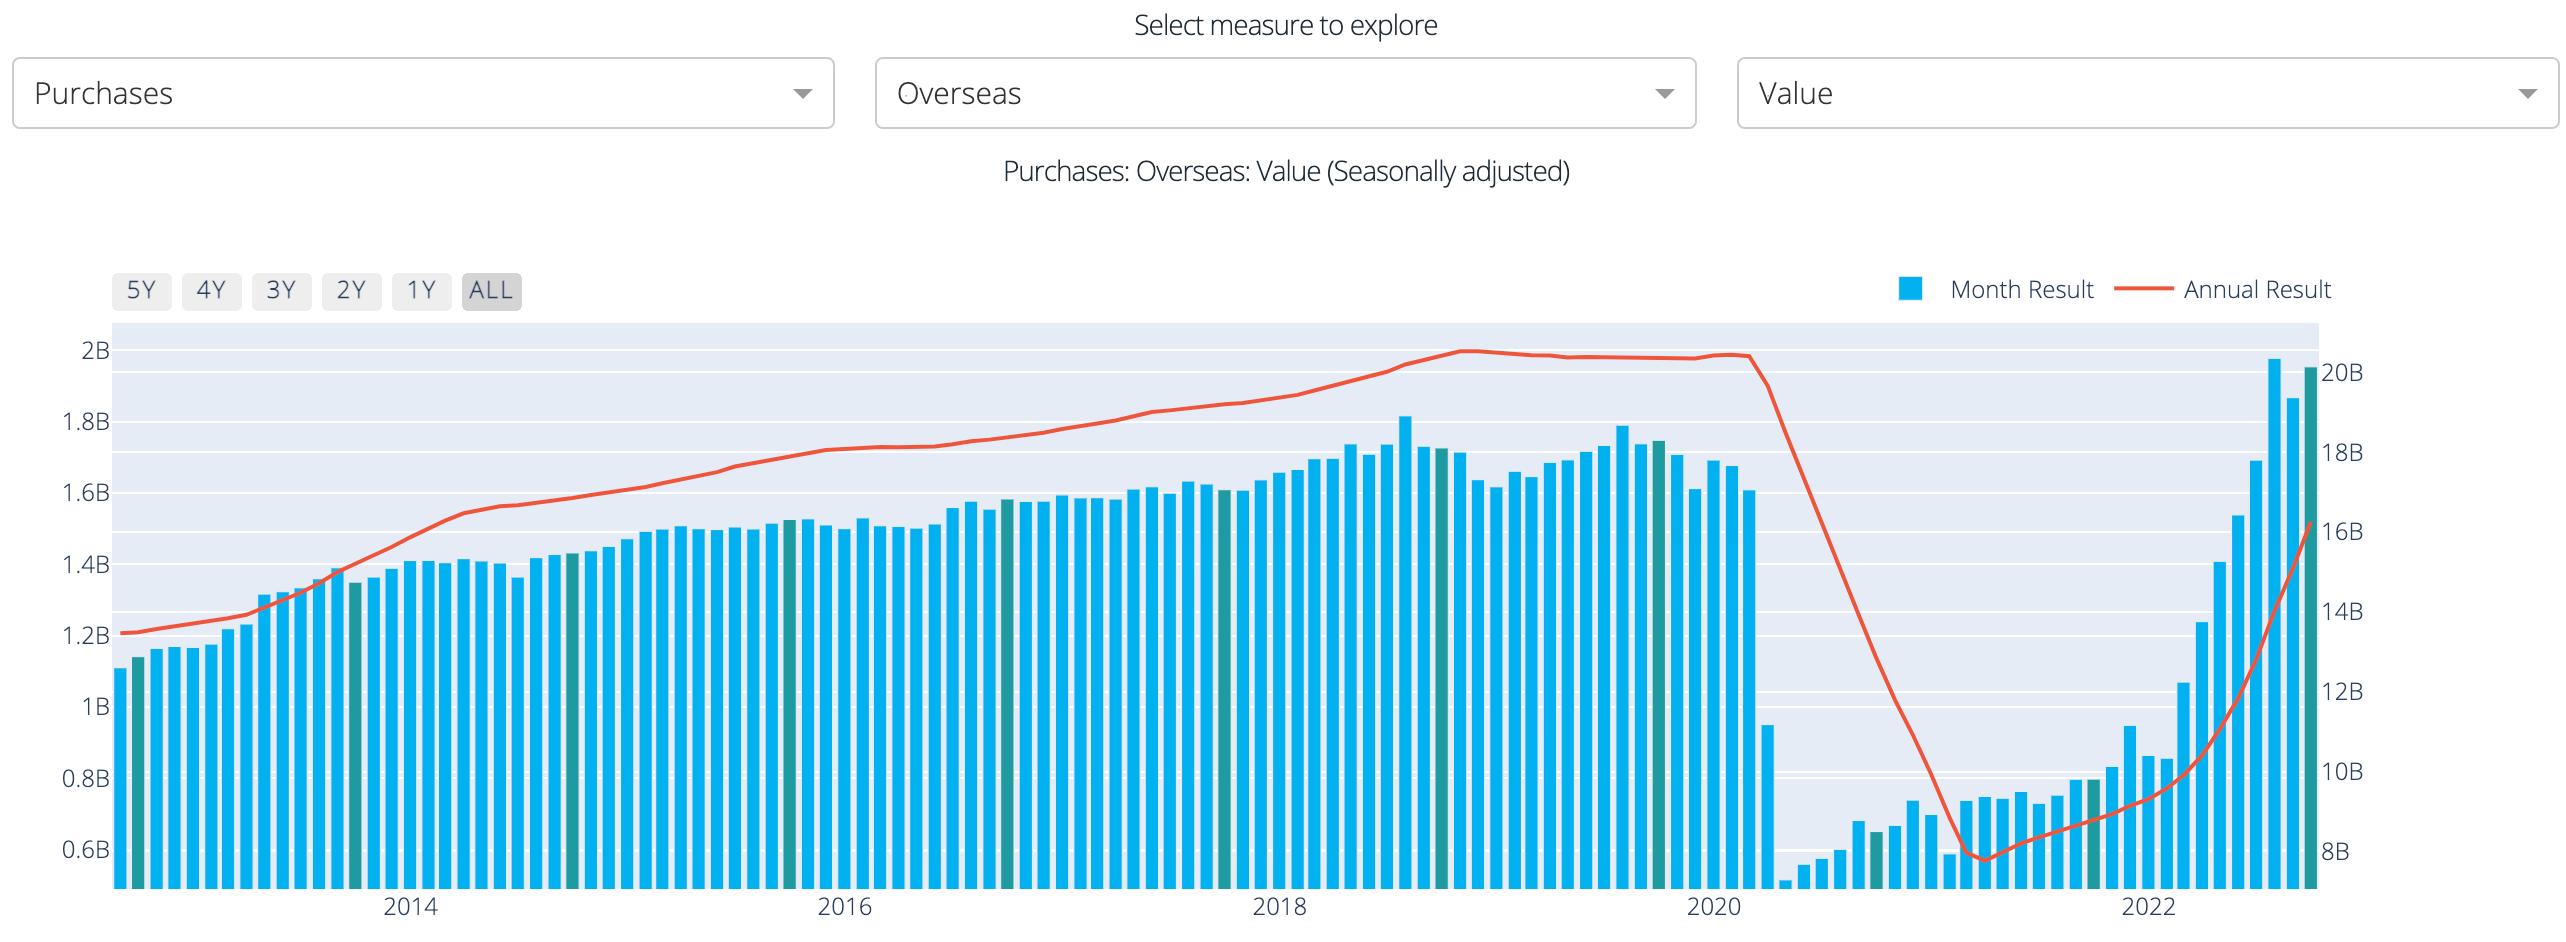
Task: Click the 12B right axis label
Action: click(2342, 692)
